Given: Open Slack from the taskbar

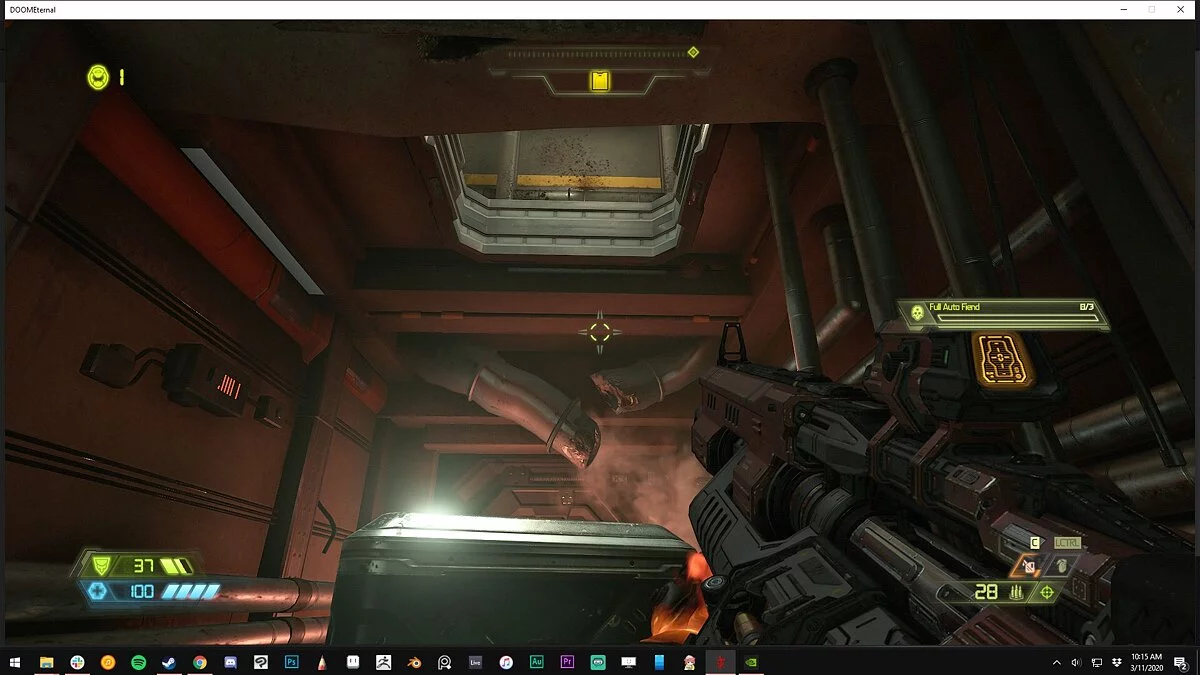Looking at the screenshot, I should [x=77, y=662].
